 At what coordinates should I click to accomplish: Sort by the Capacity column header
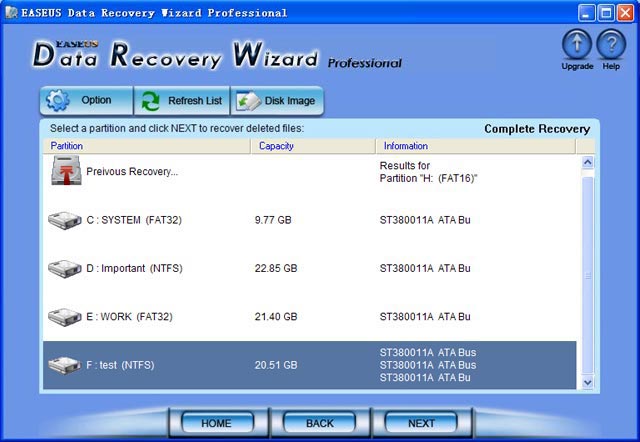313,146
